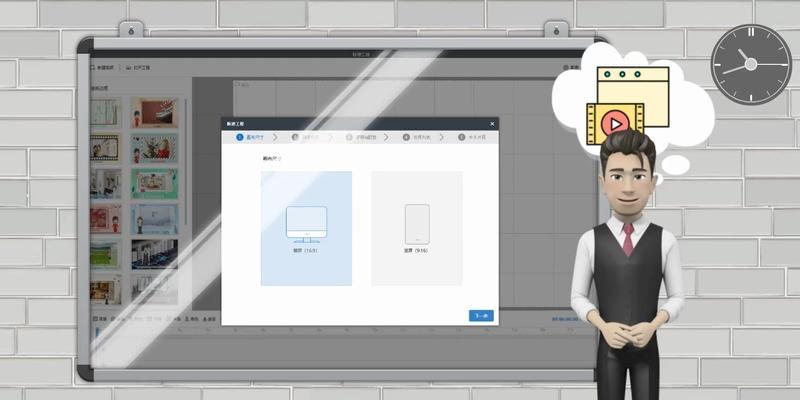Select the landscape 16:9 monitor option
This screenshot has width=800, height=400.
pyautogui.click(x=306, y=228)
